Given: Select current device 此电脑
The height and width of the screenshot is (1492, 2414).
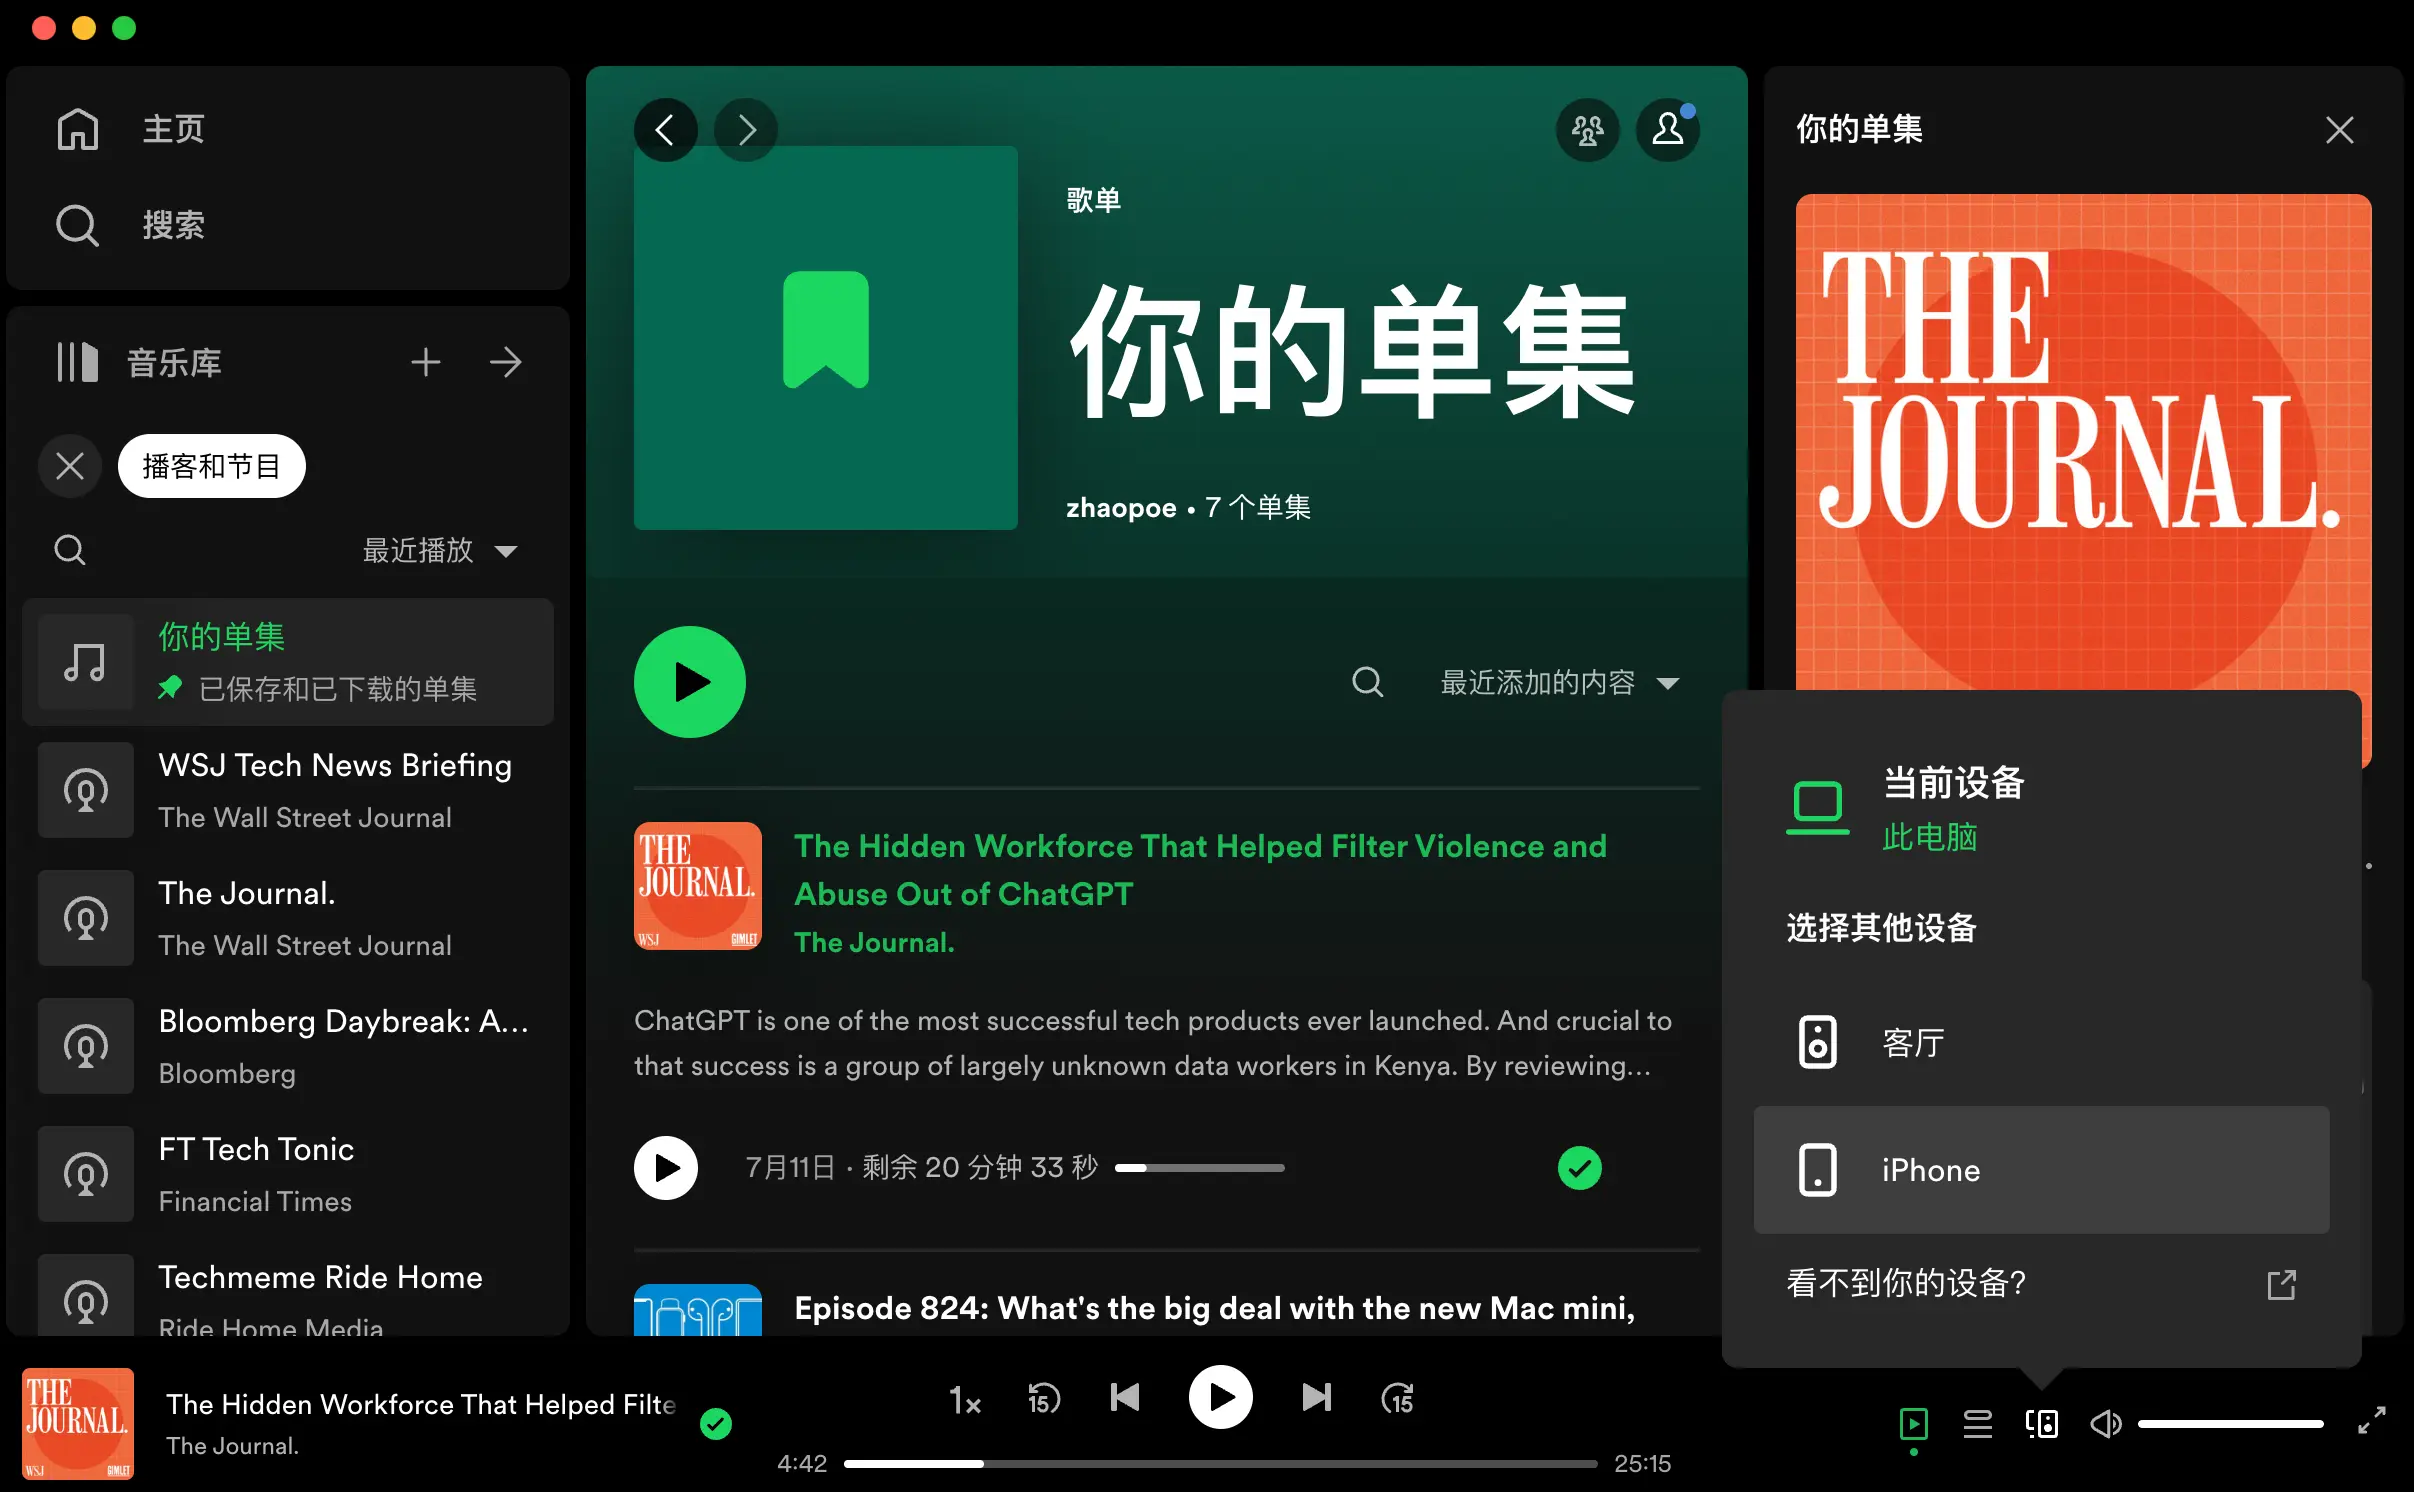Looking at the screenshot, I should pos(2042,809).
